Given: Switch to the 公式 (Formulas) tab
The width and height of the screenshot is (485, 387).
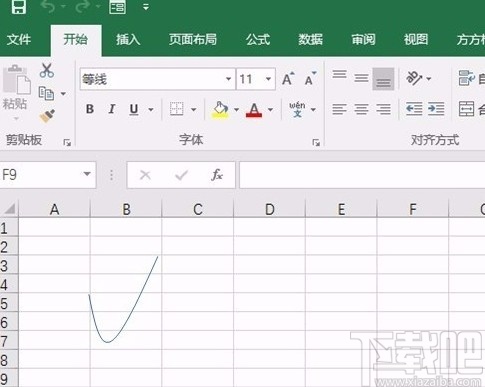Looking at the screenshot, I should [x=258, y=40].
